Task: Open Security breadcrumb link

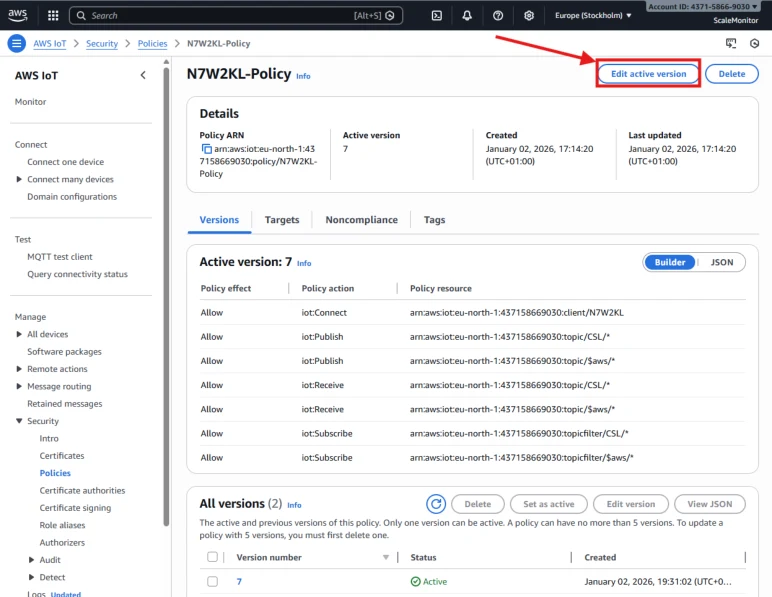Action: pos(102,43)
